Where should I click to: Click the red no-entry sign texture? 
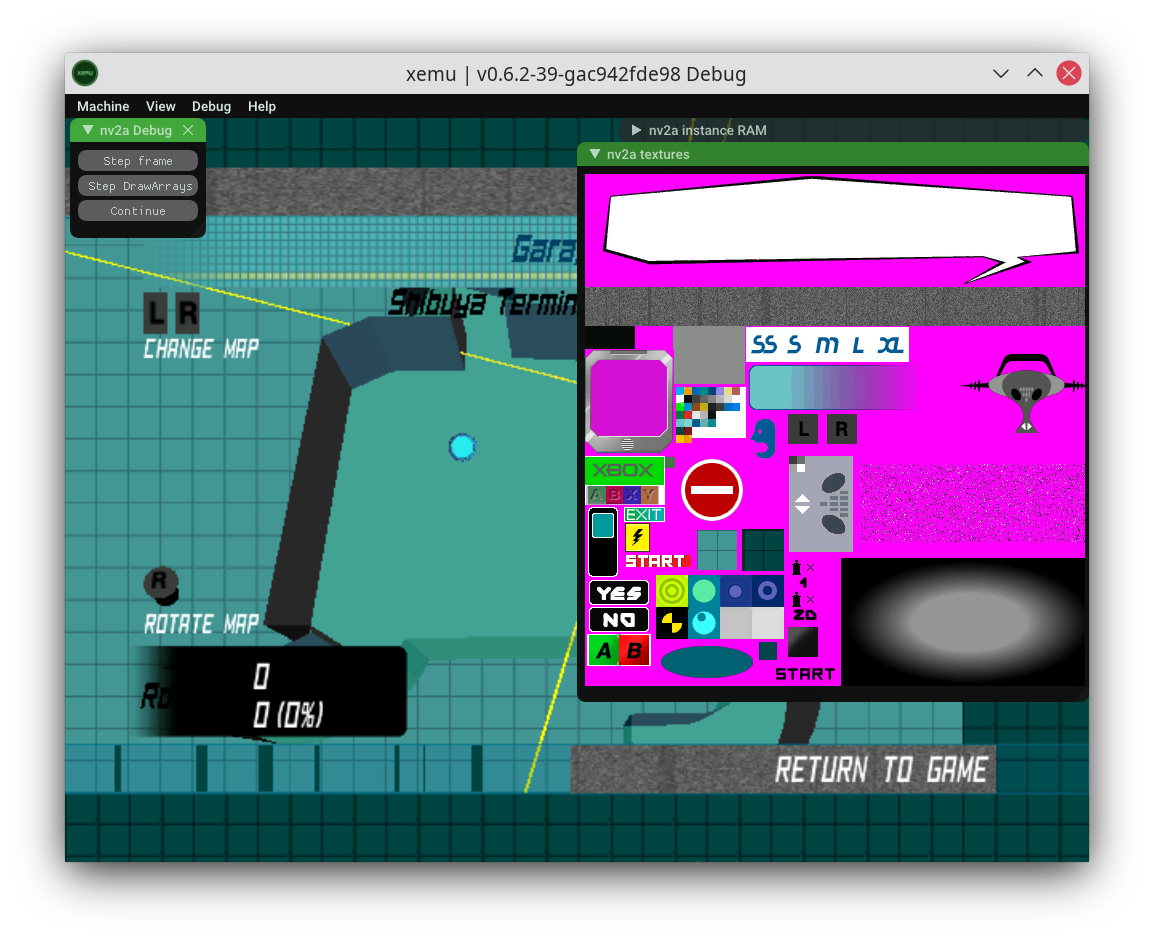point(711,490)
